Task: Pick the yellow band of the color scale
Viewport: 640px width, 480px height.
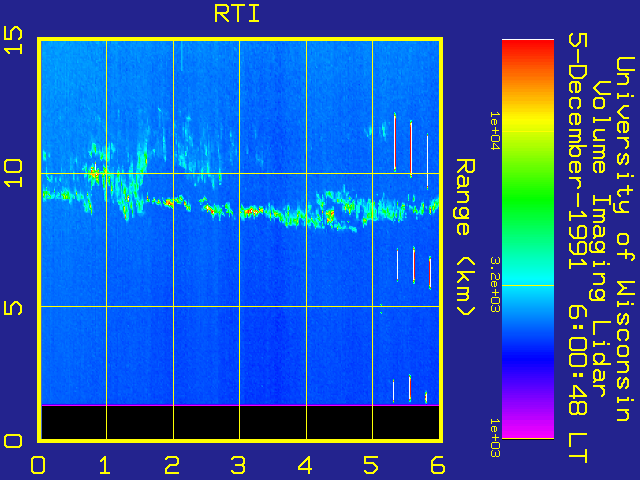Action: point(528,122)
